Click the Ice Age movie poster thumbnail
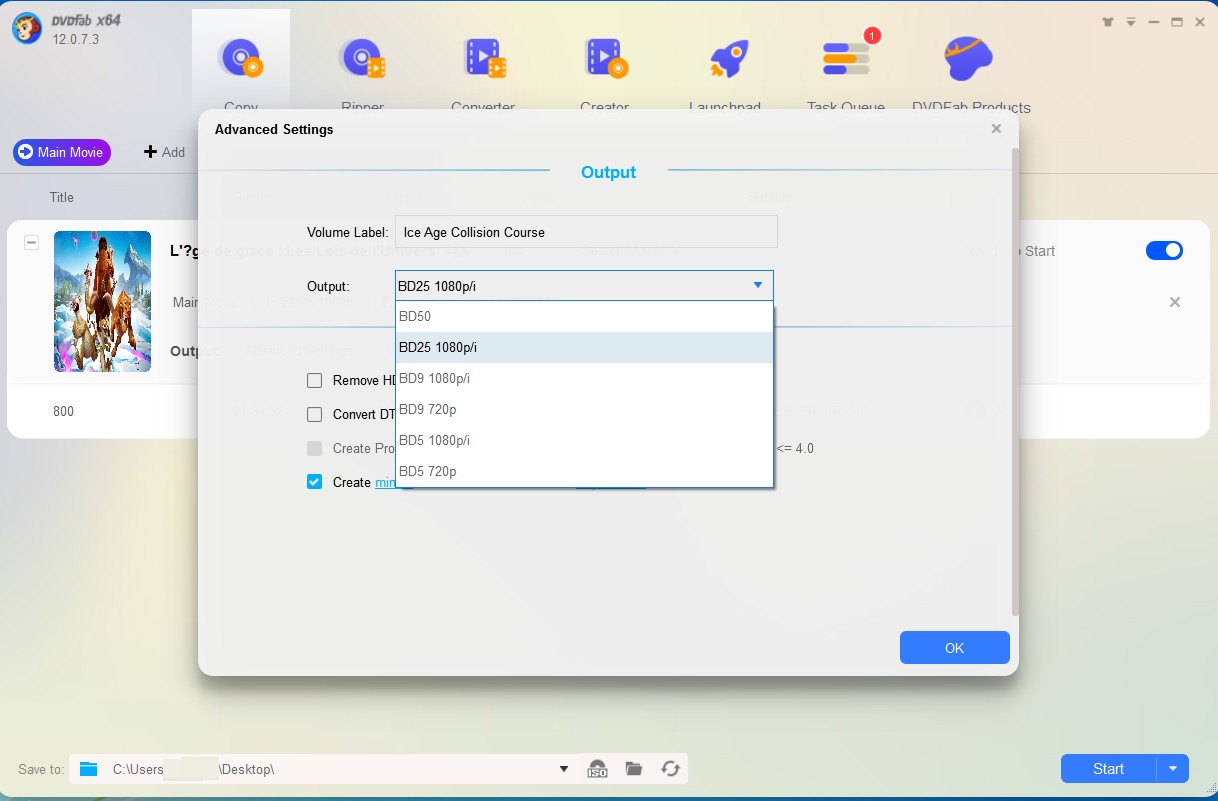This screenshot has width=1218, height=801. click(102, 301)
